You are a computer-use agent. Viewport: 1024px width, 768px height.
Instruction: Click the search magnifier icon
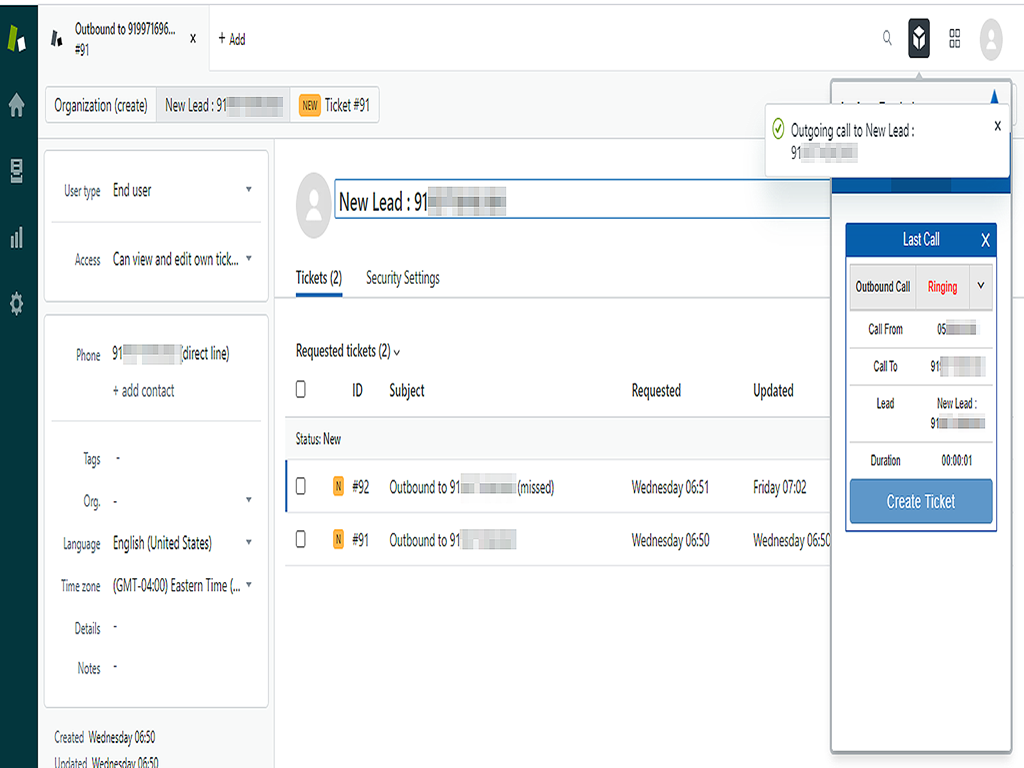(887, 39)
